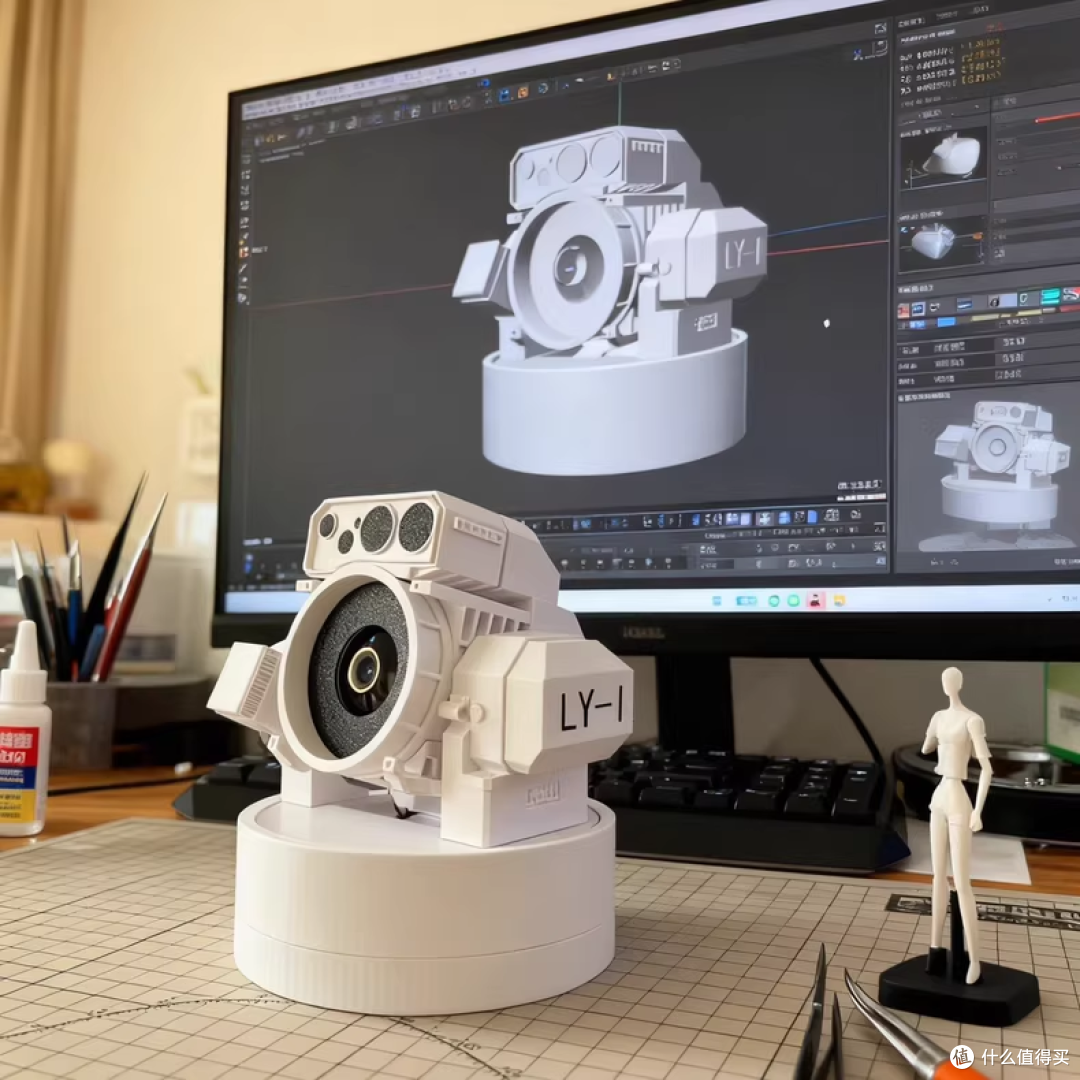Click the LY-1 camera model in the 3D viewport
The height and width of the screenshot is (1080, 1080).
[x=612, y=299]
